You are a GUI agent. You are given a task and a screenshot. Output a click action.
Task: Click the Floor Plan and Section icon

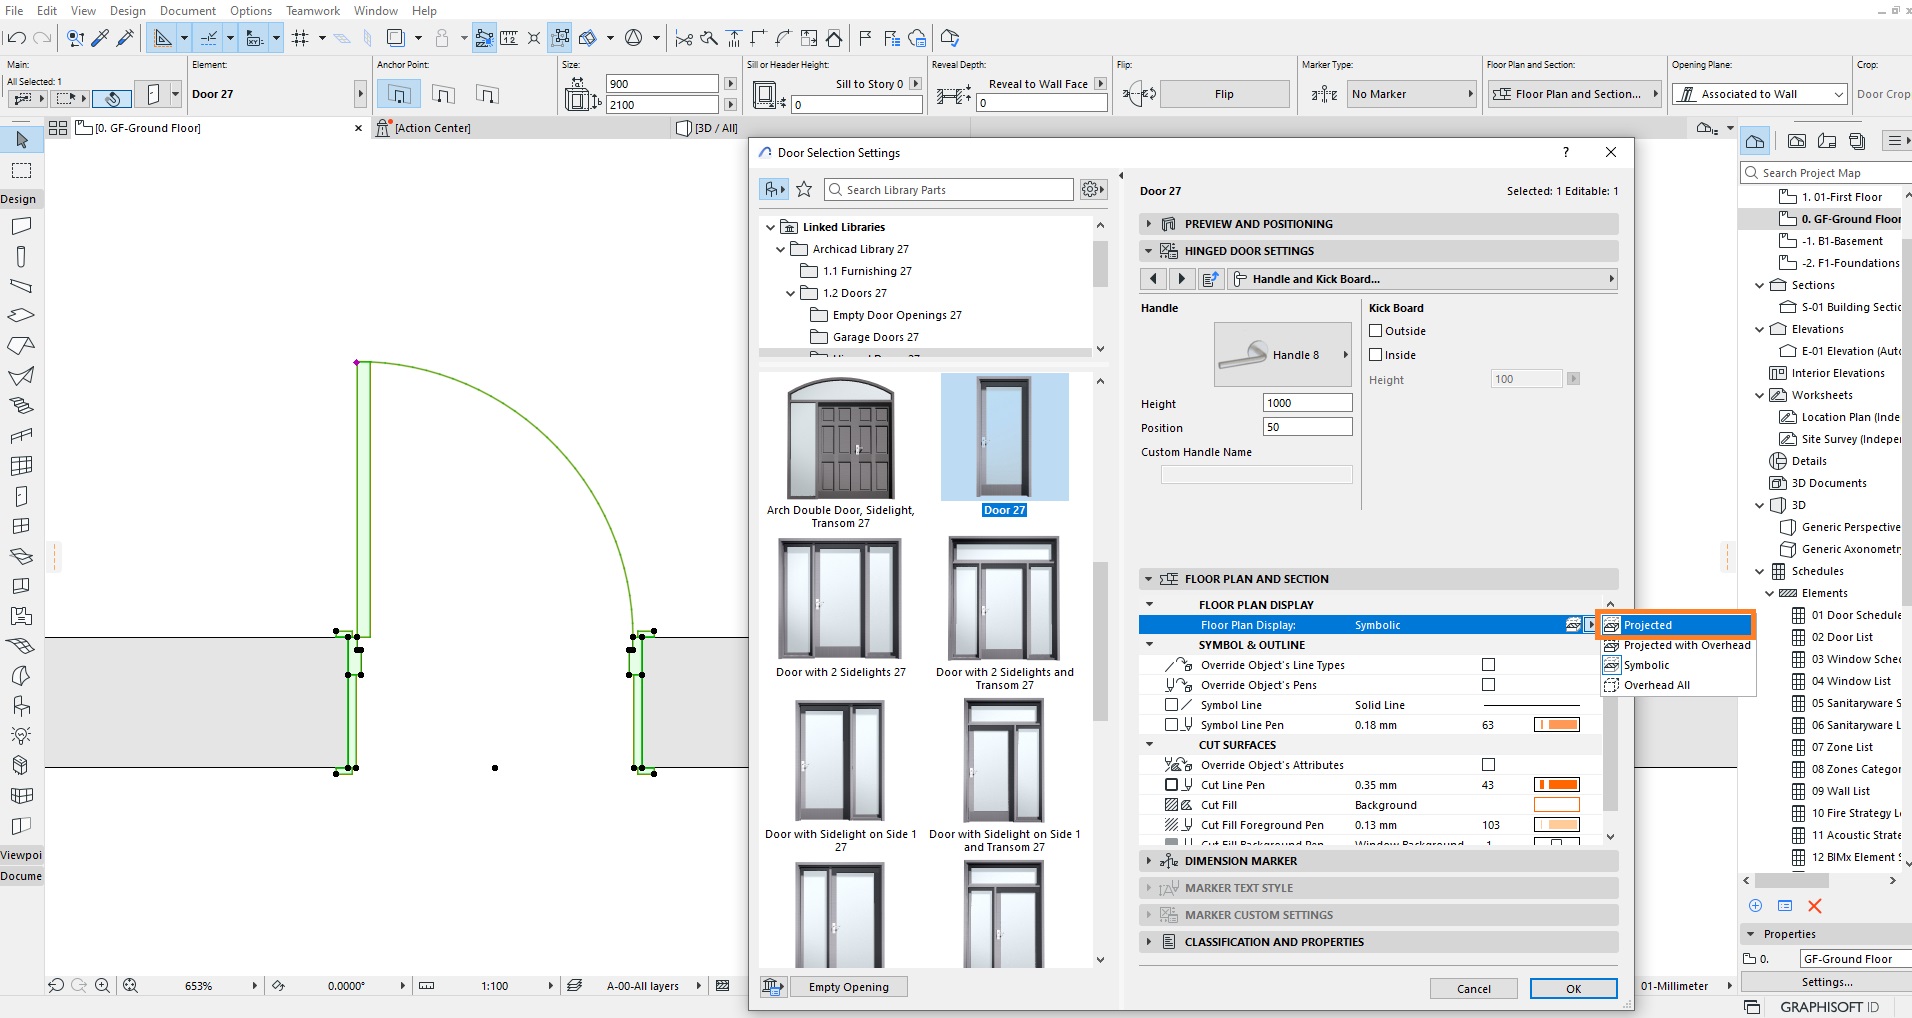(x=1502, y=93)
